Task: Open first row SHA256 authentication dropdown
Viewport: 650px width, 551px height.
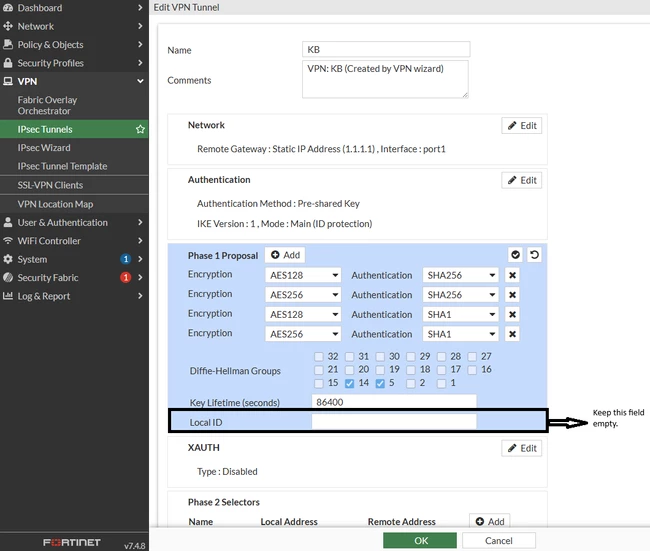Action: click(x=460, y=275)
